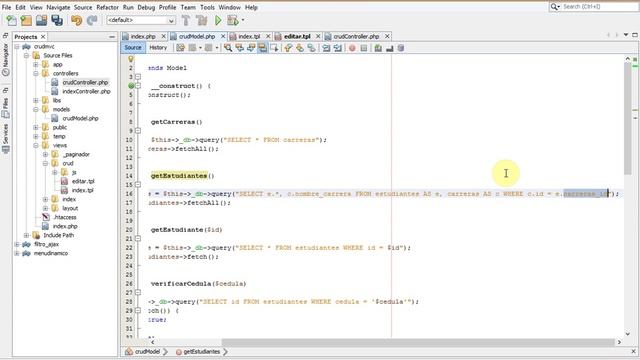This screenshot has height=360, width=640.
Task: Click the Toggle Bookmark editor icon
Action: pos(311,48)
